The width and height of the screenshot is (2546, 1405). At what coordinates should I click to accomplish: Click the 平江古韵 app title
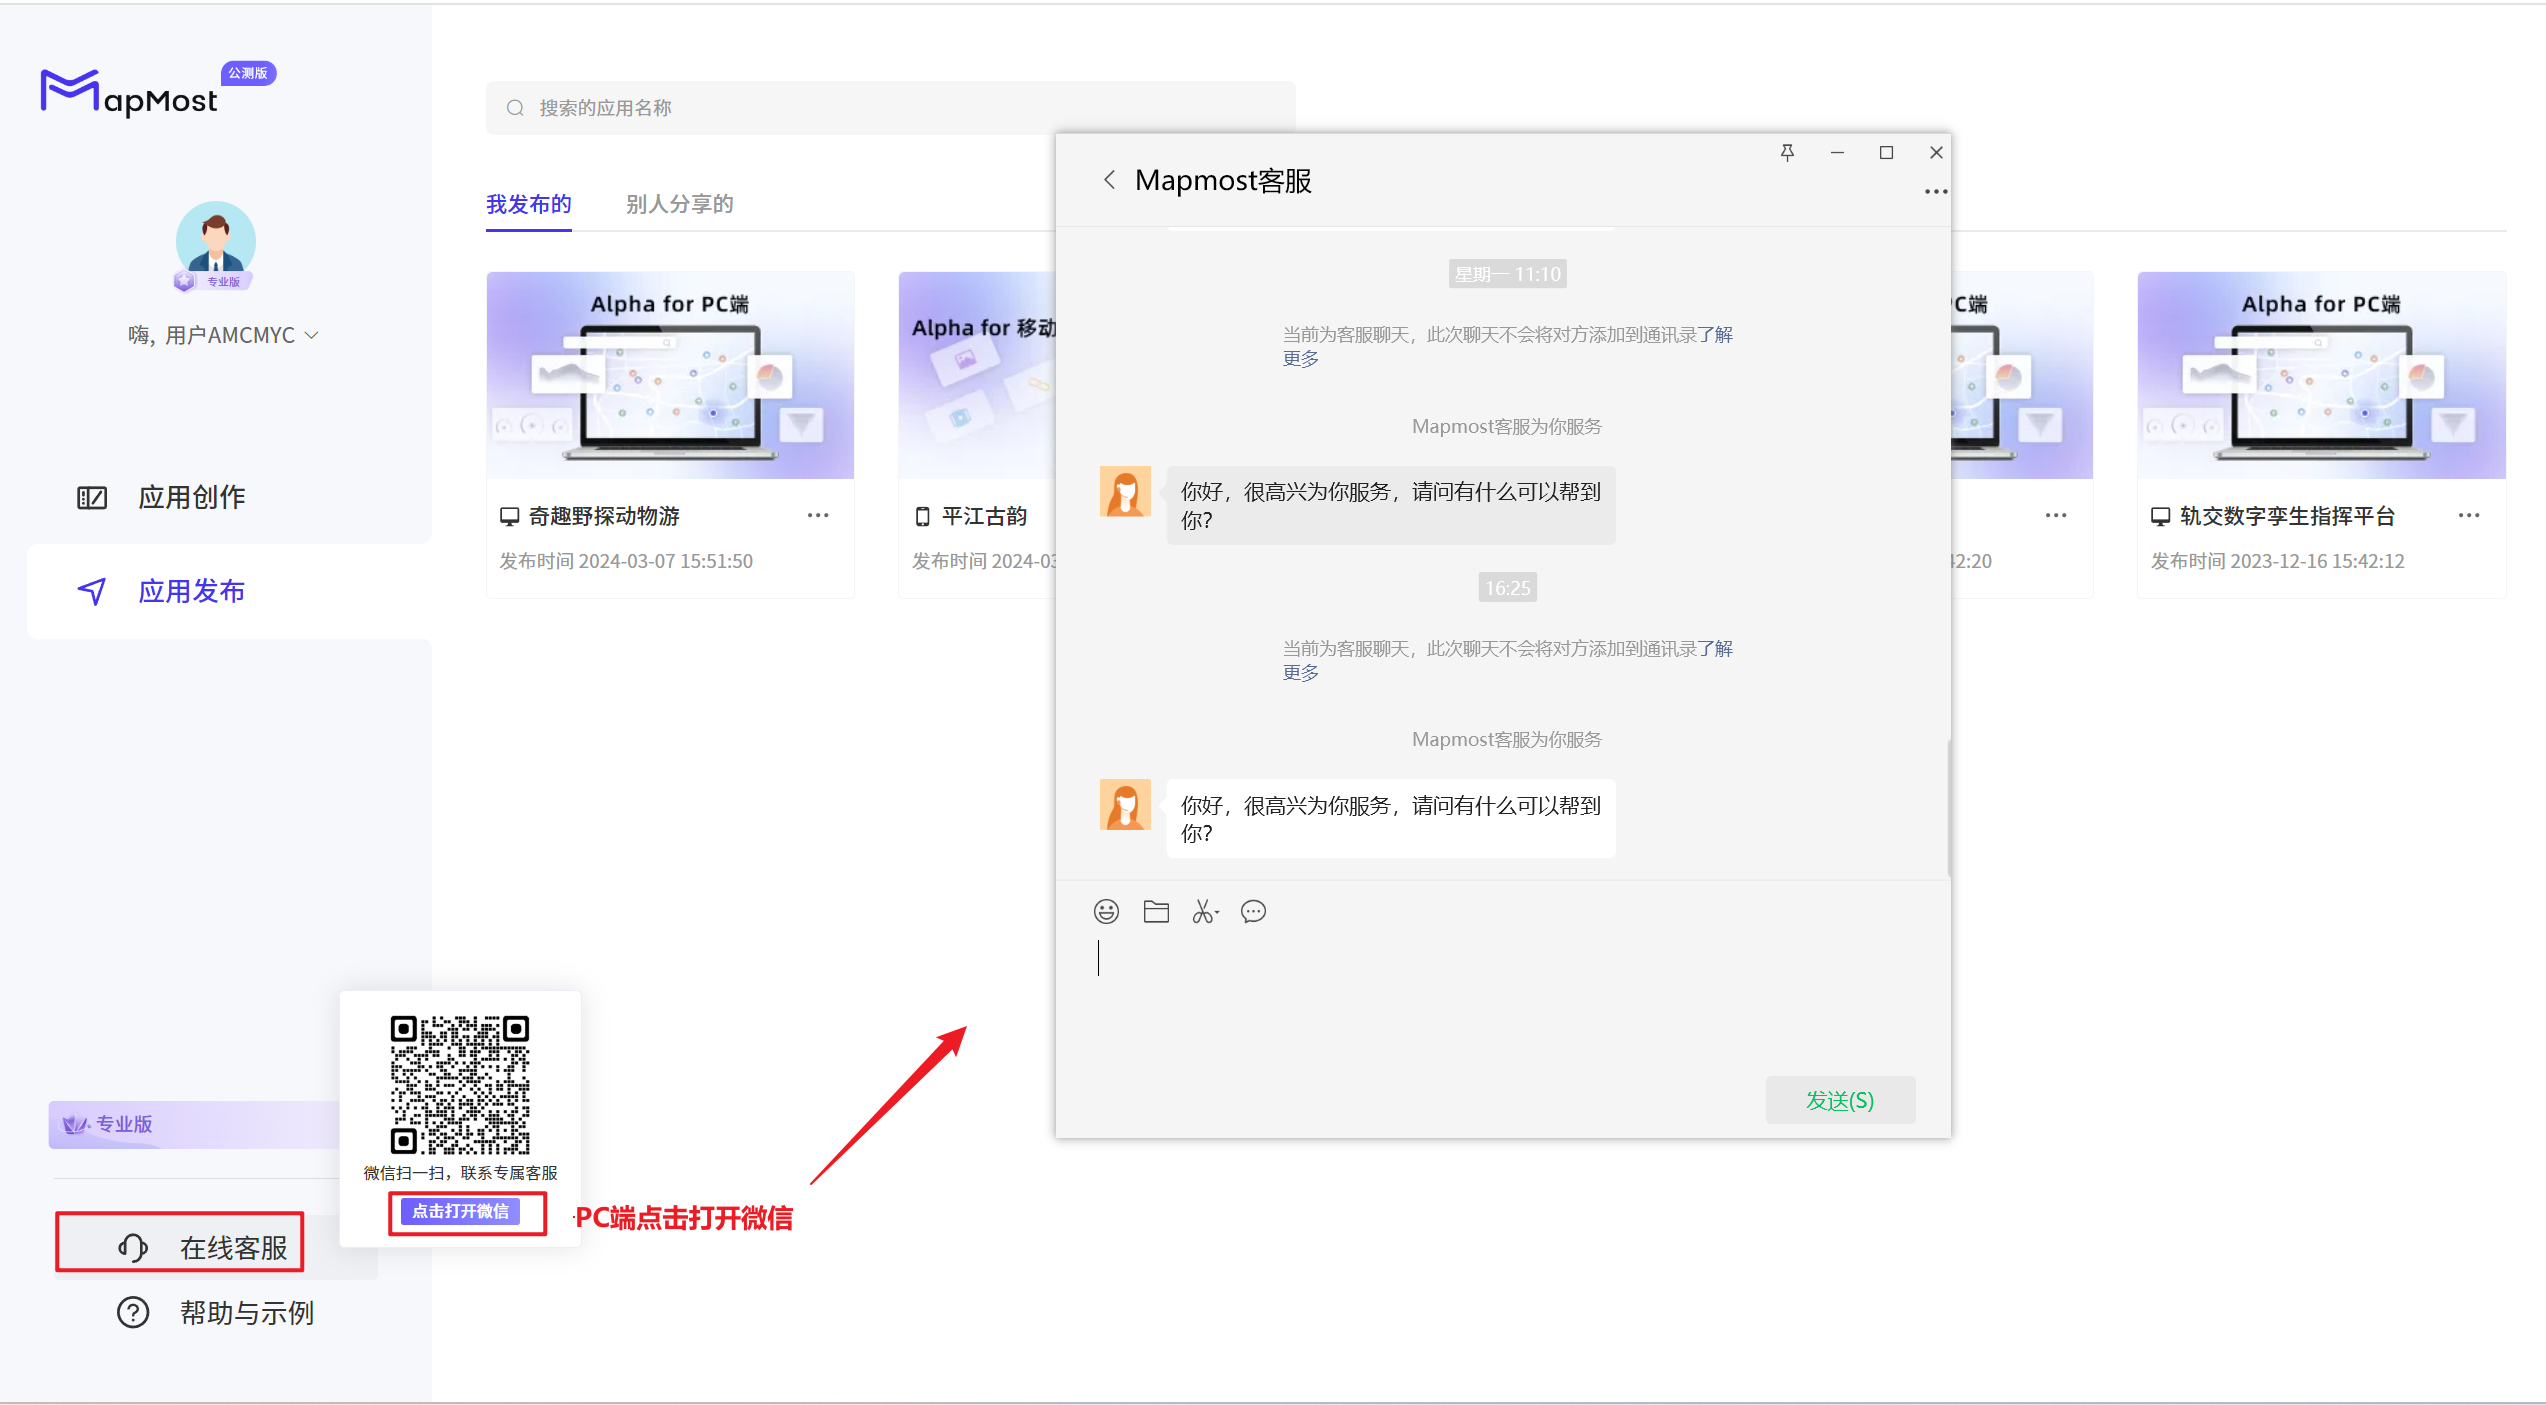[x=984, y=516]
